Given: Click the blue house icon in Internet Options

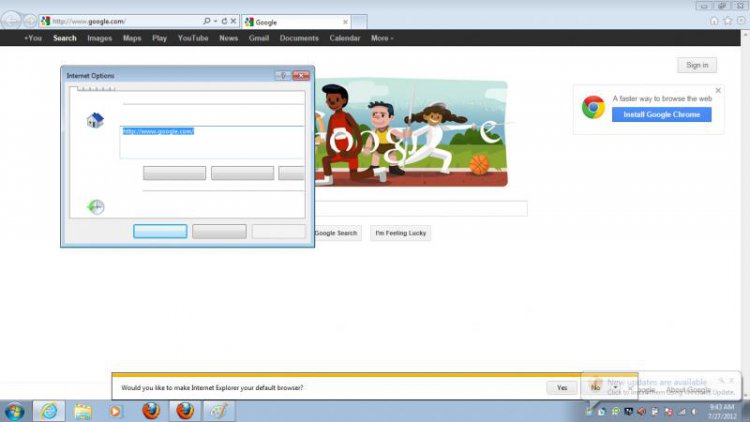Looking at the screenshot, I should pos(95,120).
